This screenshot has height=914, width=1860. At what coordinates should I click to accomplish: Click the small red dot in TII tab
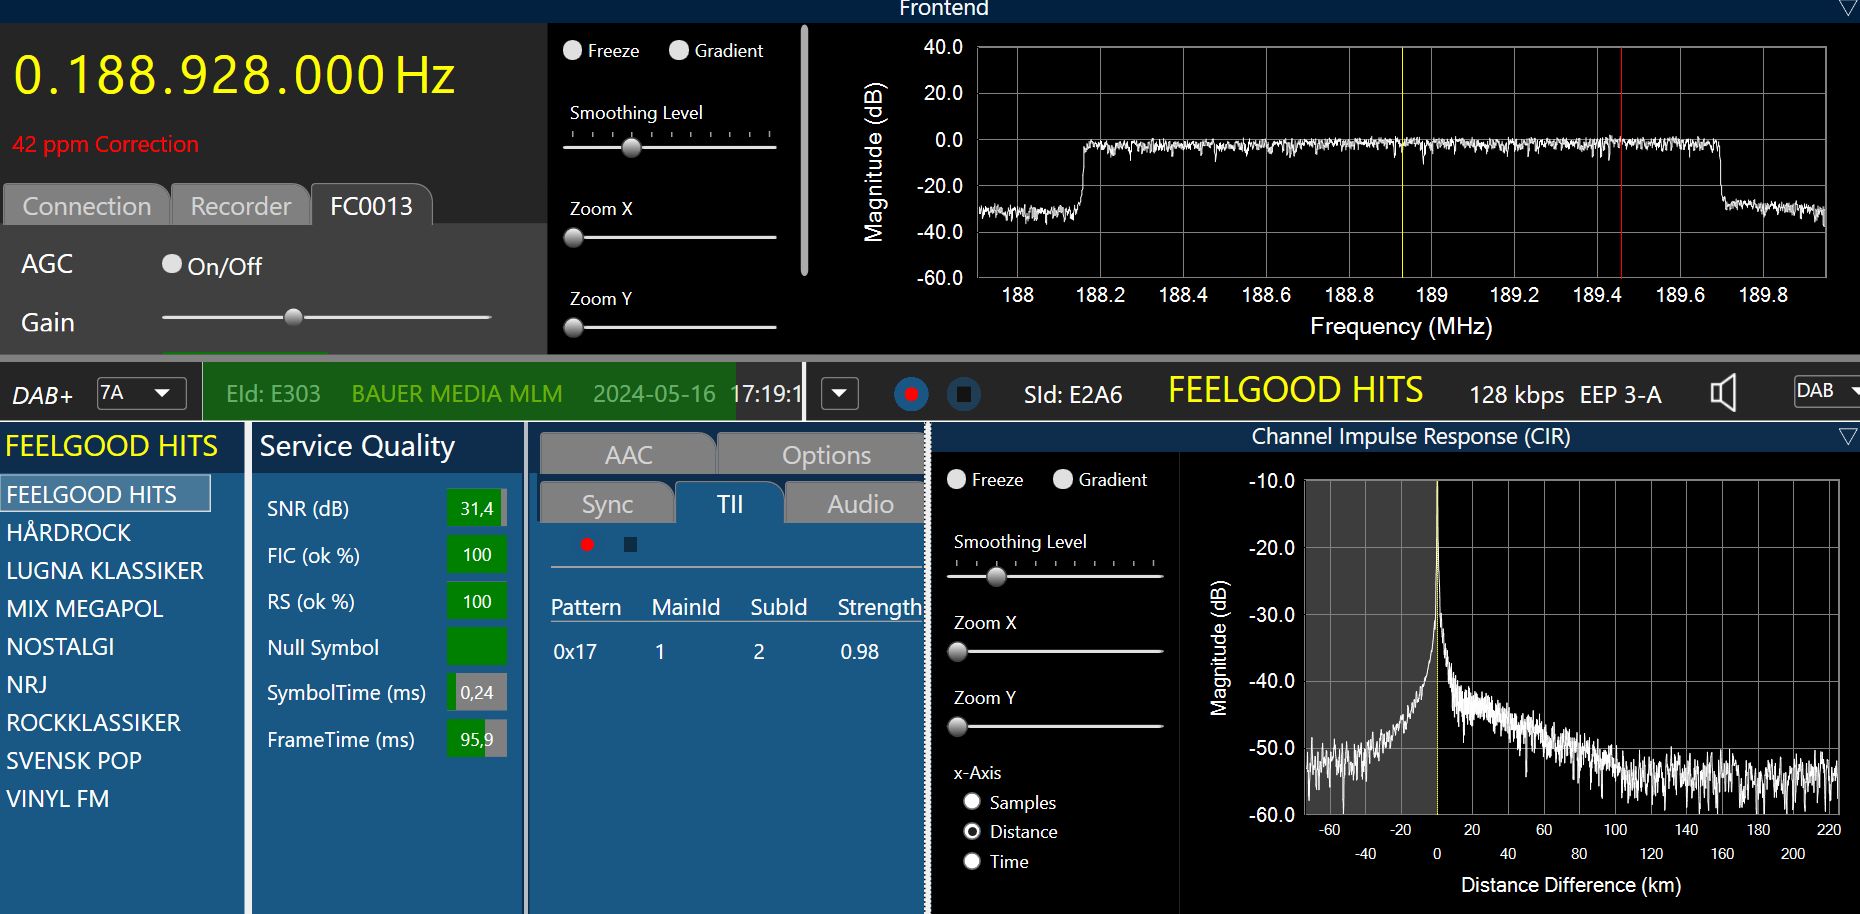coord(587,544)
